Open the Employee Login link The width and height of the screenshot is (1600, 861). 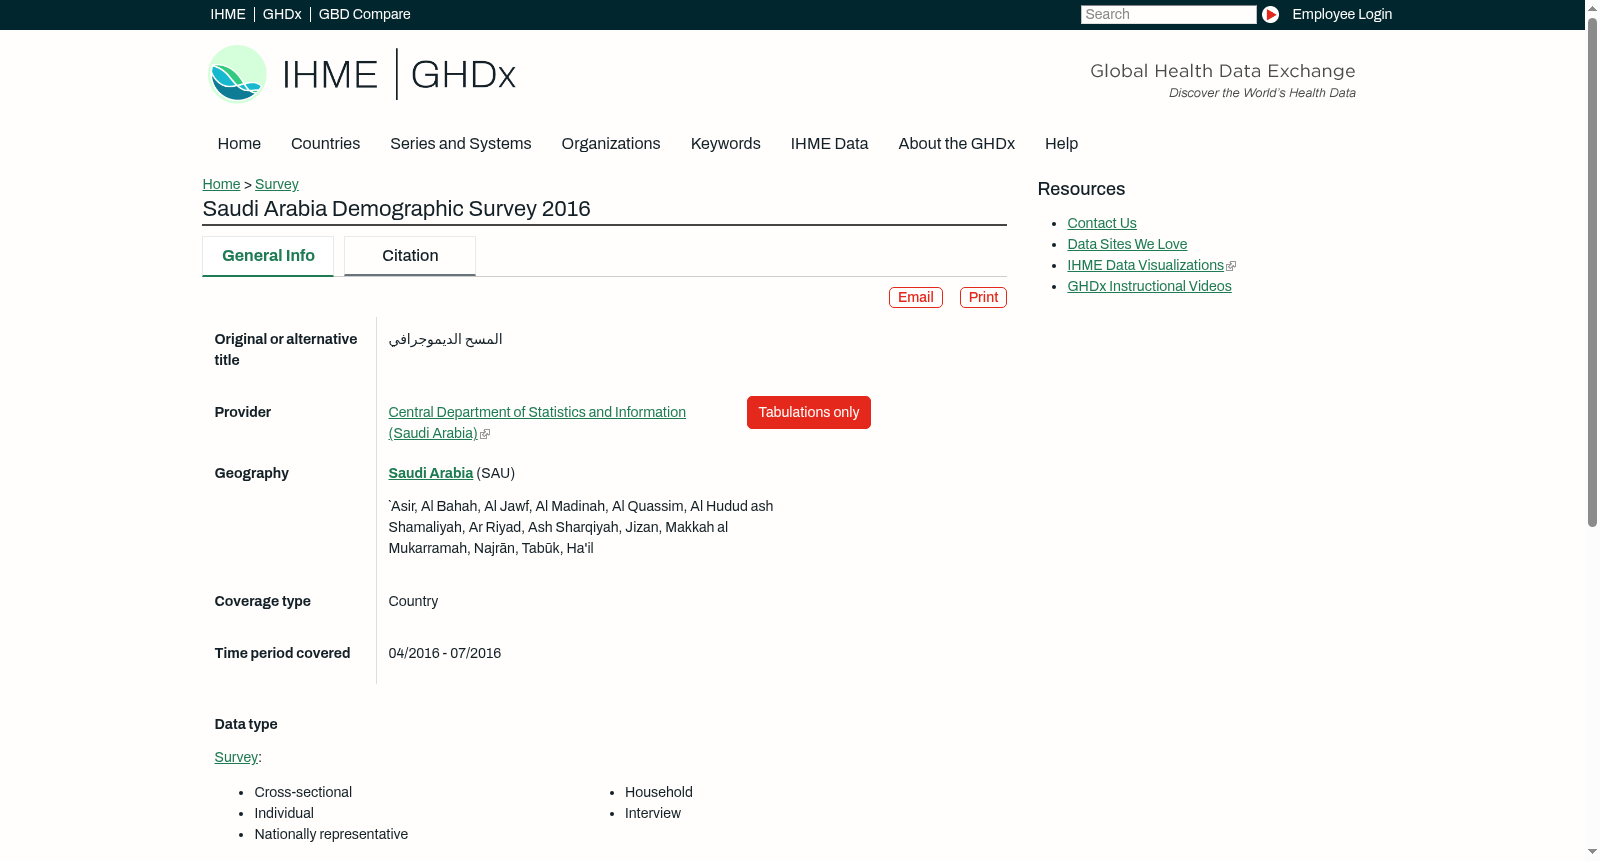click(1342, 14)
